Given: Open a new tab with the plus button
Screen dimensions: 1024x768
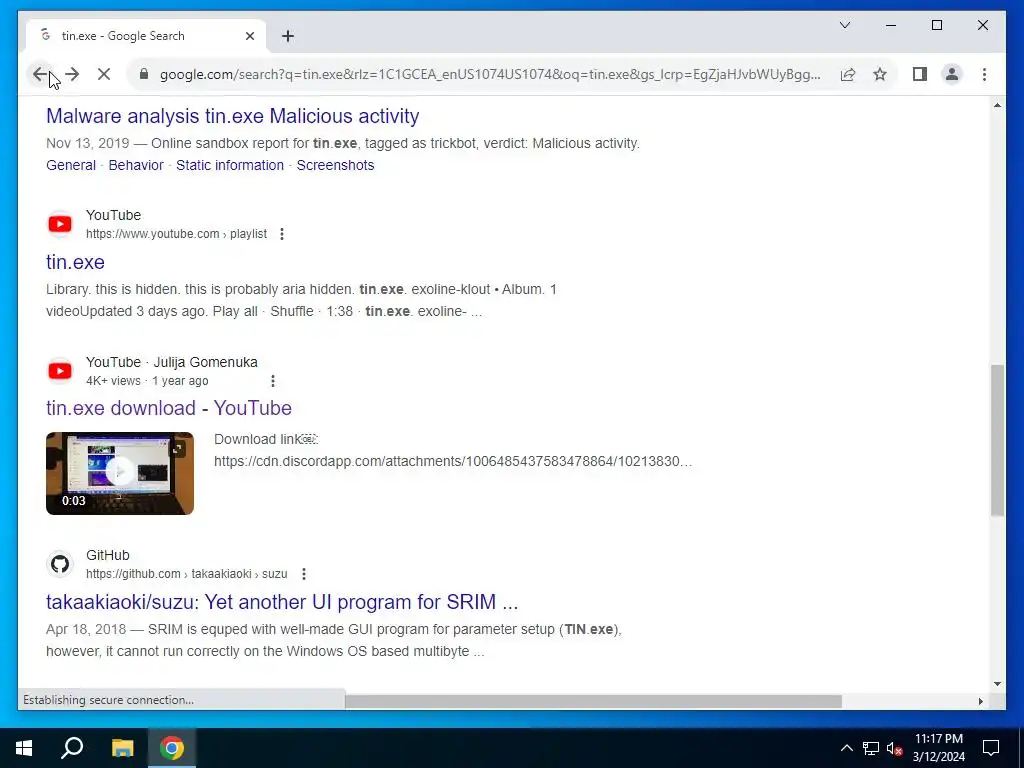Looking at the screenshot, I should point(288,36).
